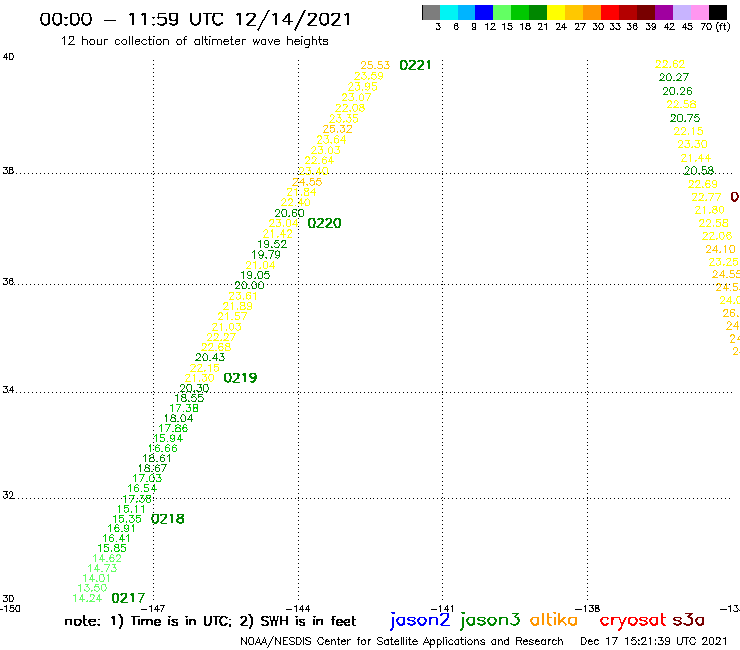Image resolution: width=740 pixels, height=650 pixels.
Task: Click the pink swatch in the color scale
Action: pos(699,12)
